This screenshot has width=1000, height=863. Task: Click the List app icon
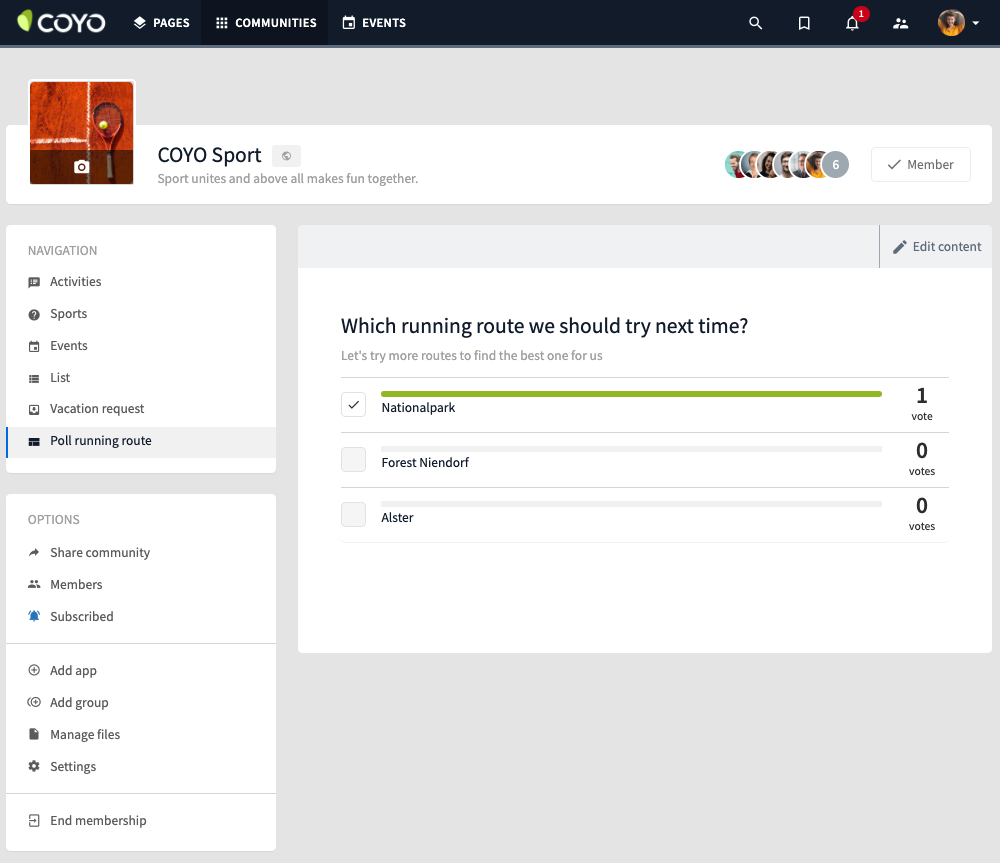[34, 378]
